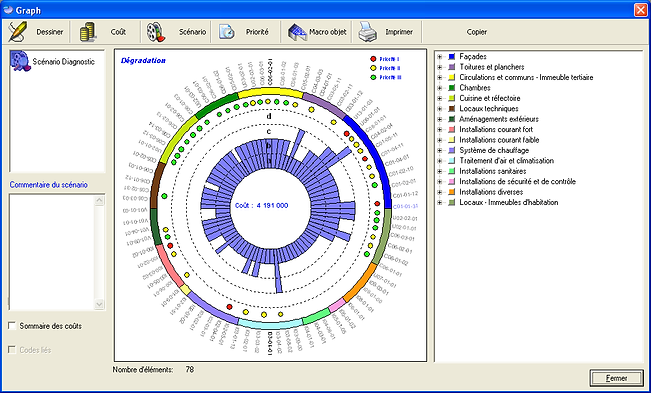Click the Scénario film reel icon
This screenshot has width=651, height=393.
[x=156, y=32]
